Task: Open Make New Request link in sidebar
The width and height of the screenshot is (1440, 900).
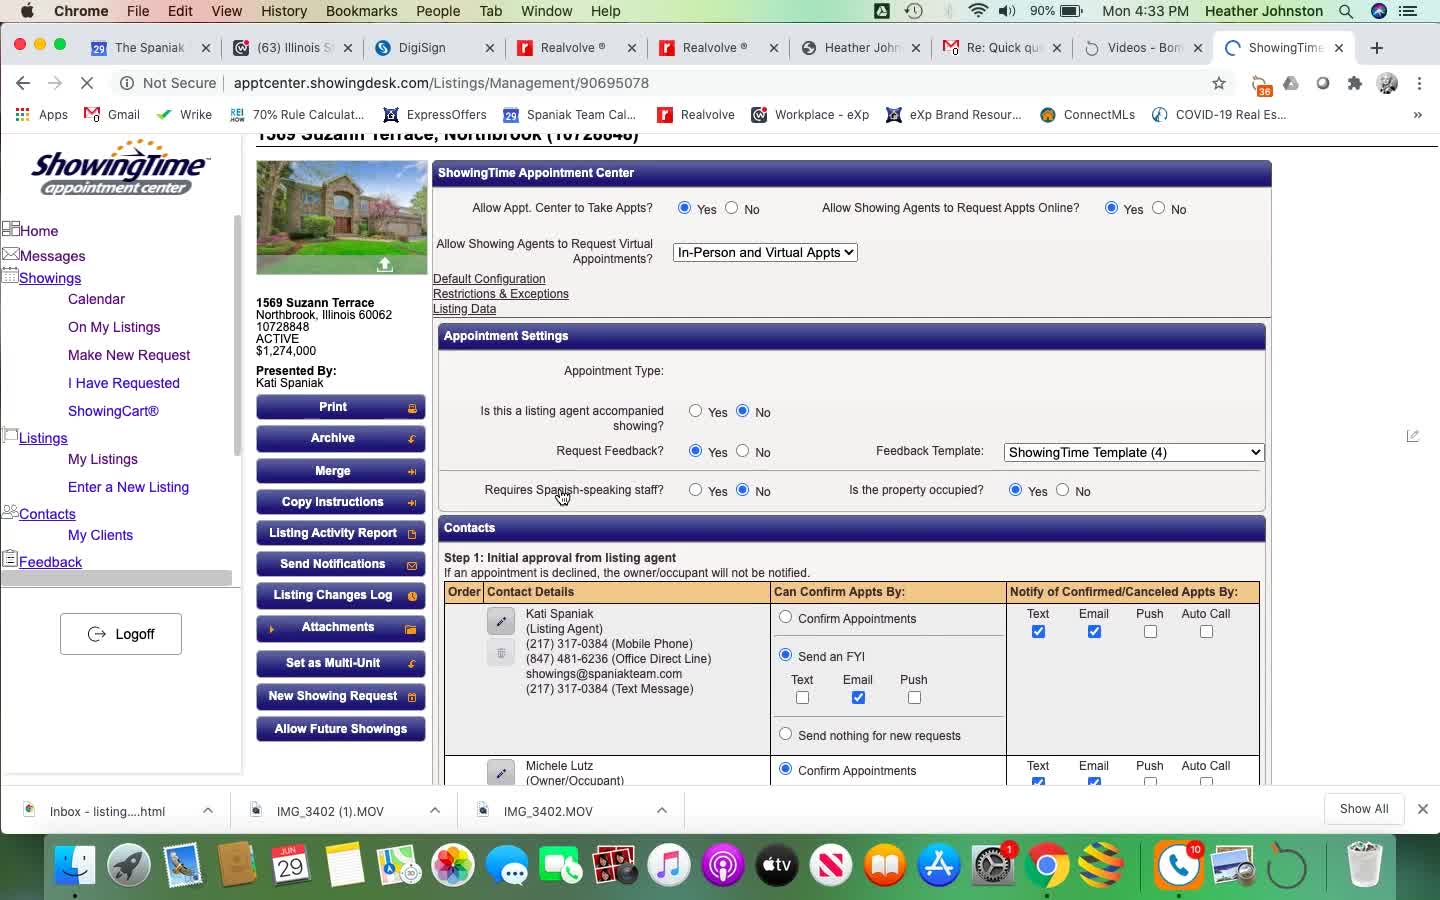Action: [129, 355]
